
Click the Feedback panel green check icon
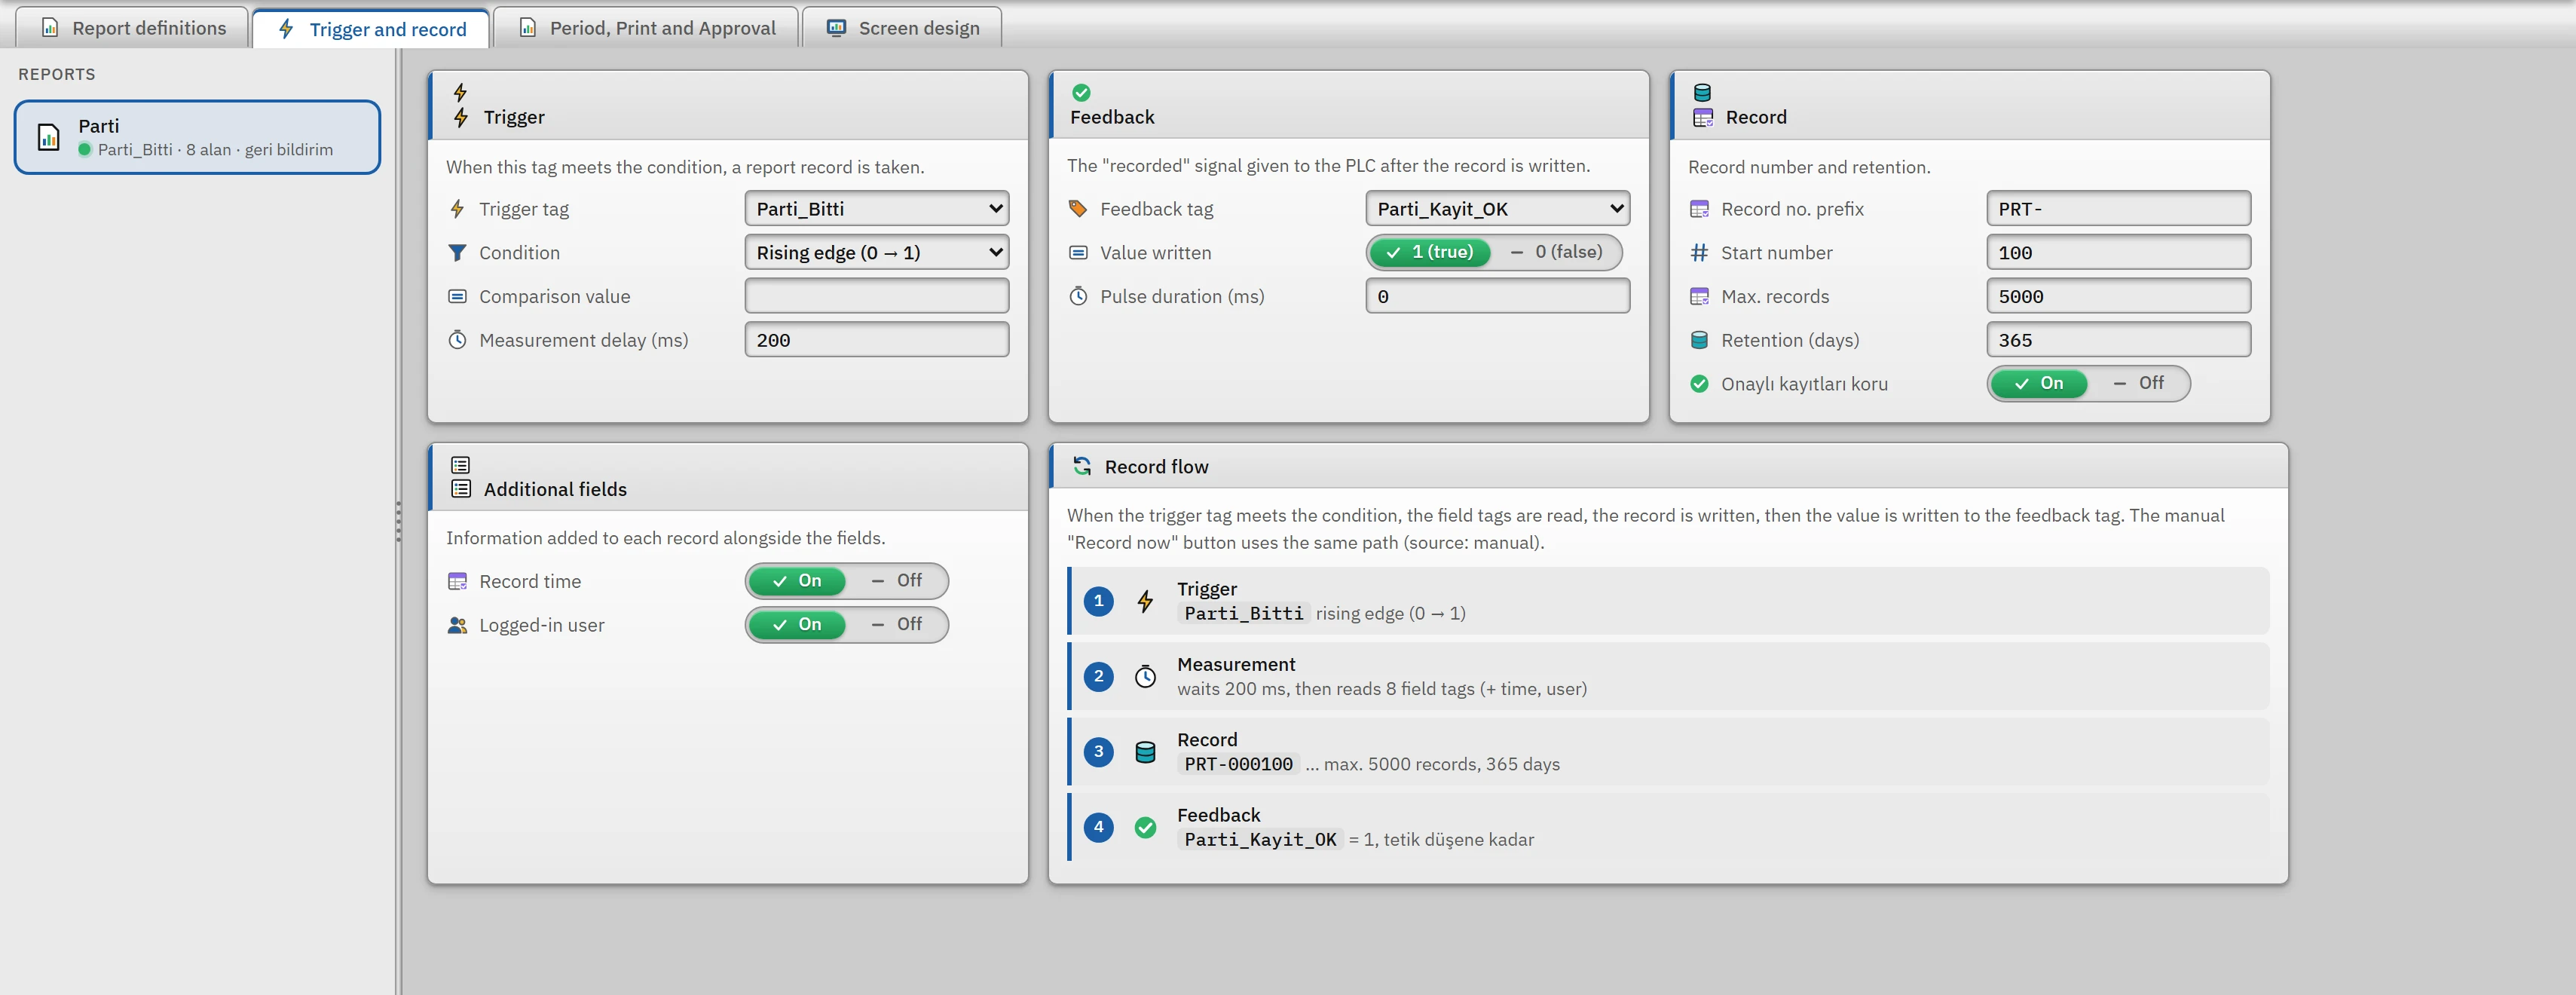(x=1081, y=93)
